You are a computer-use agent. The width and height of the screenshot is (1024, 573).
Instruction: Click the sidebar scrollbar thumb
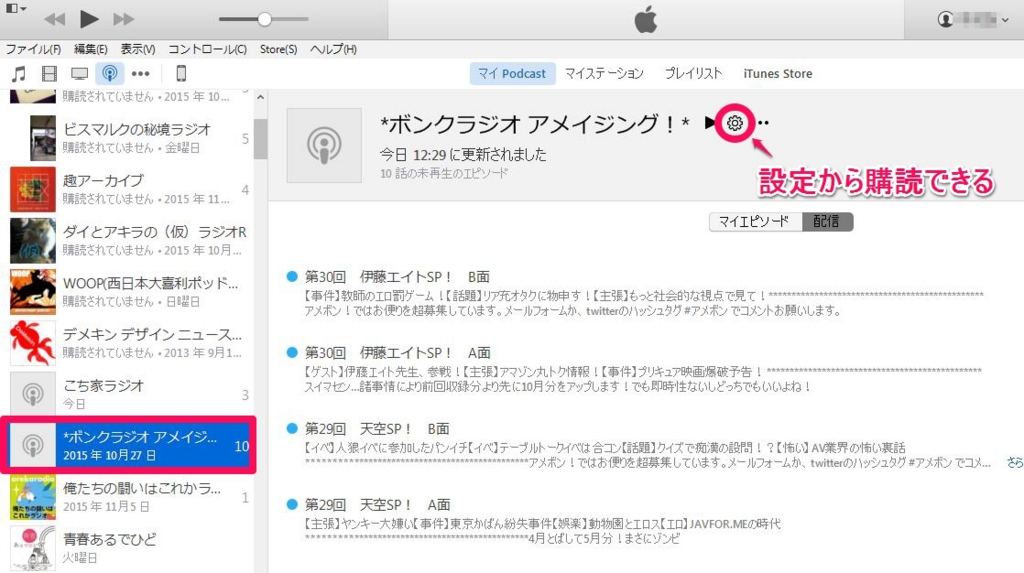(x=261, y=139)
